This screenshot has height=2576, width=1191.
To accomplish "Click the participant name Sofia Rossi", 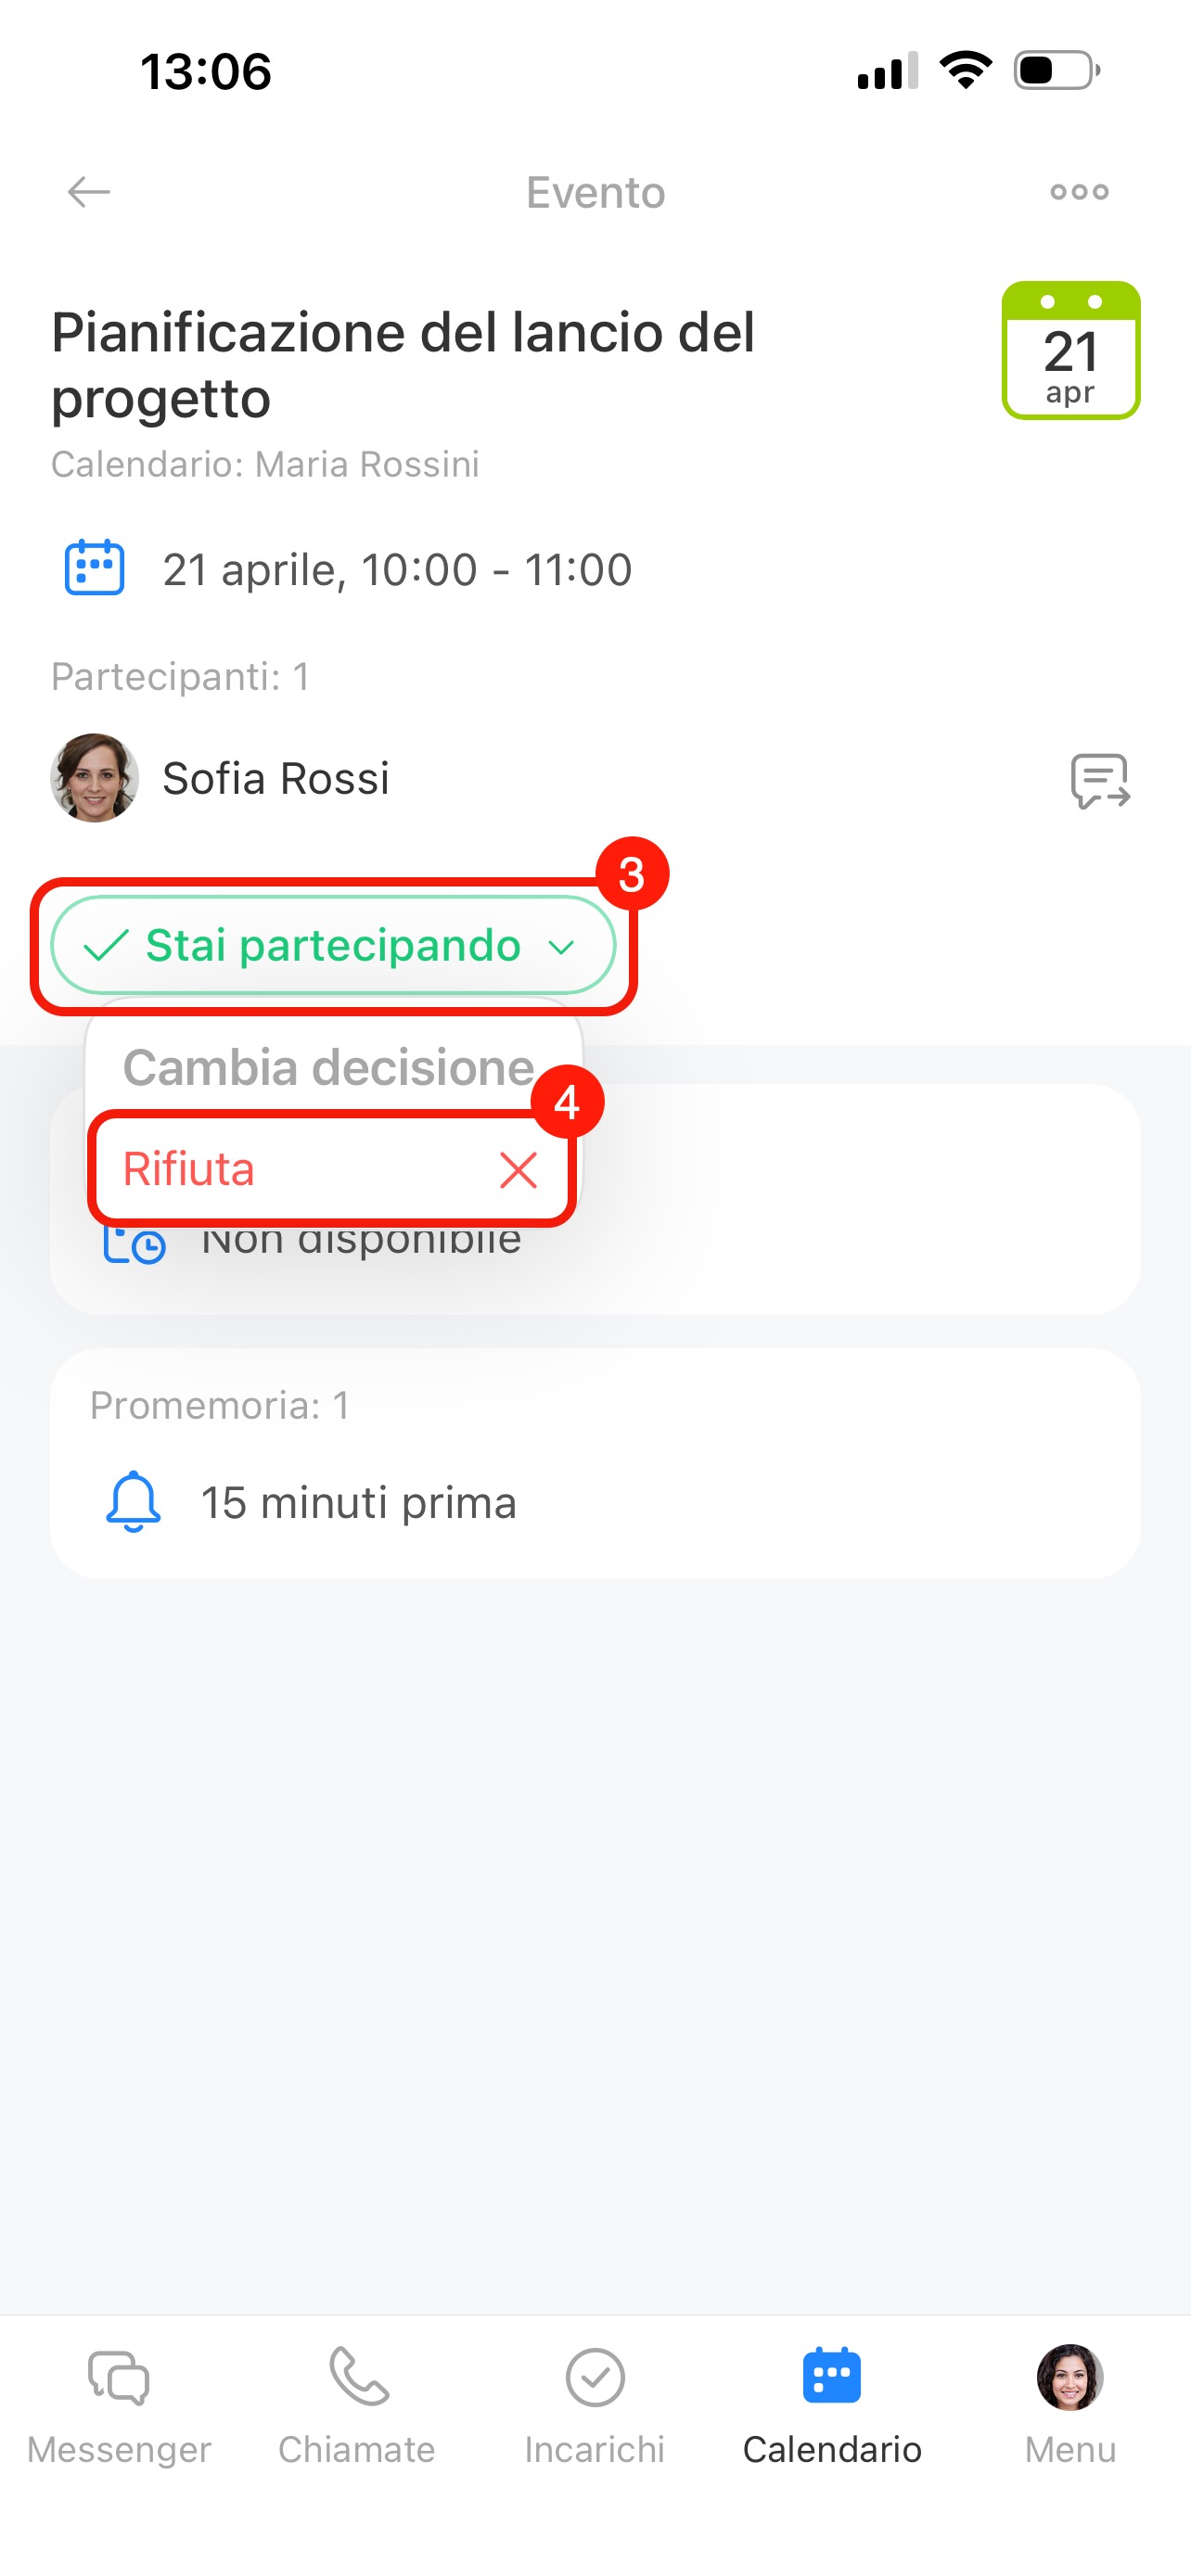I will (276, 778).
